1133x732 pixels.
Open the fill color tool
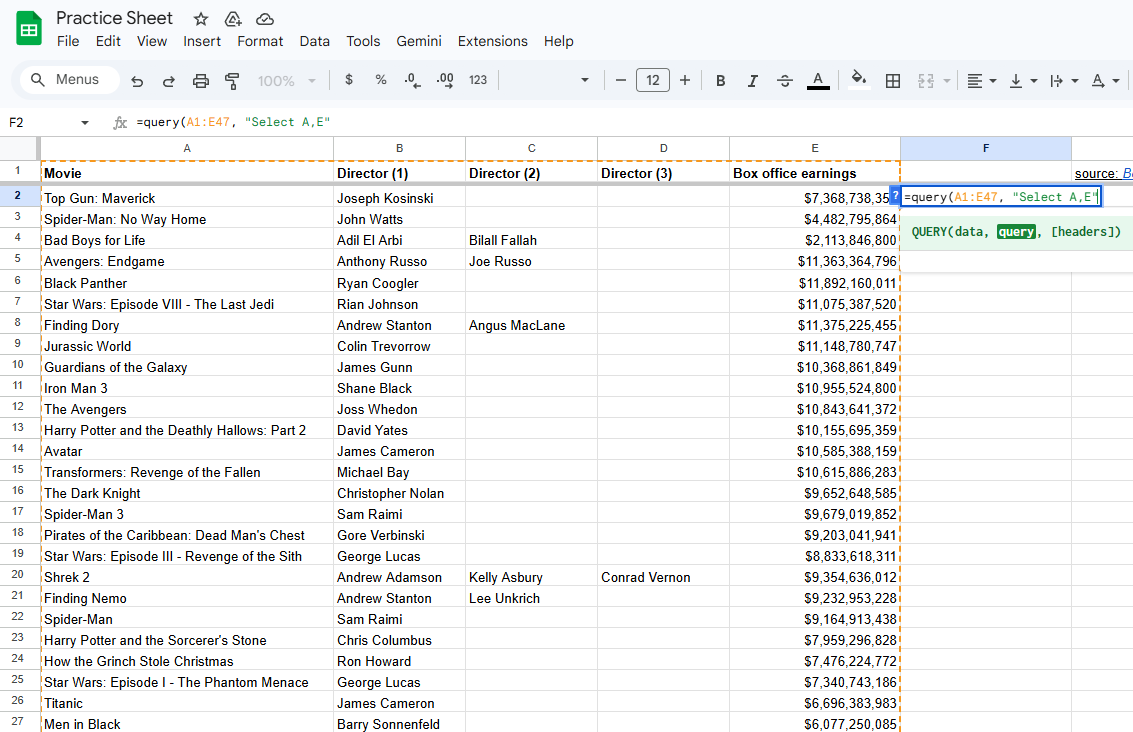click(x=859, y=80)
